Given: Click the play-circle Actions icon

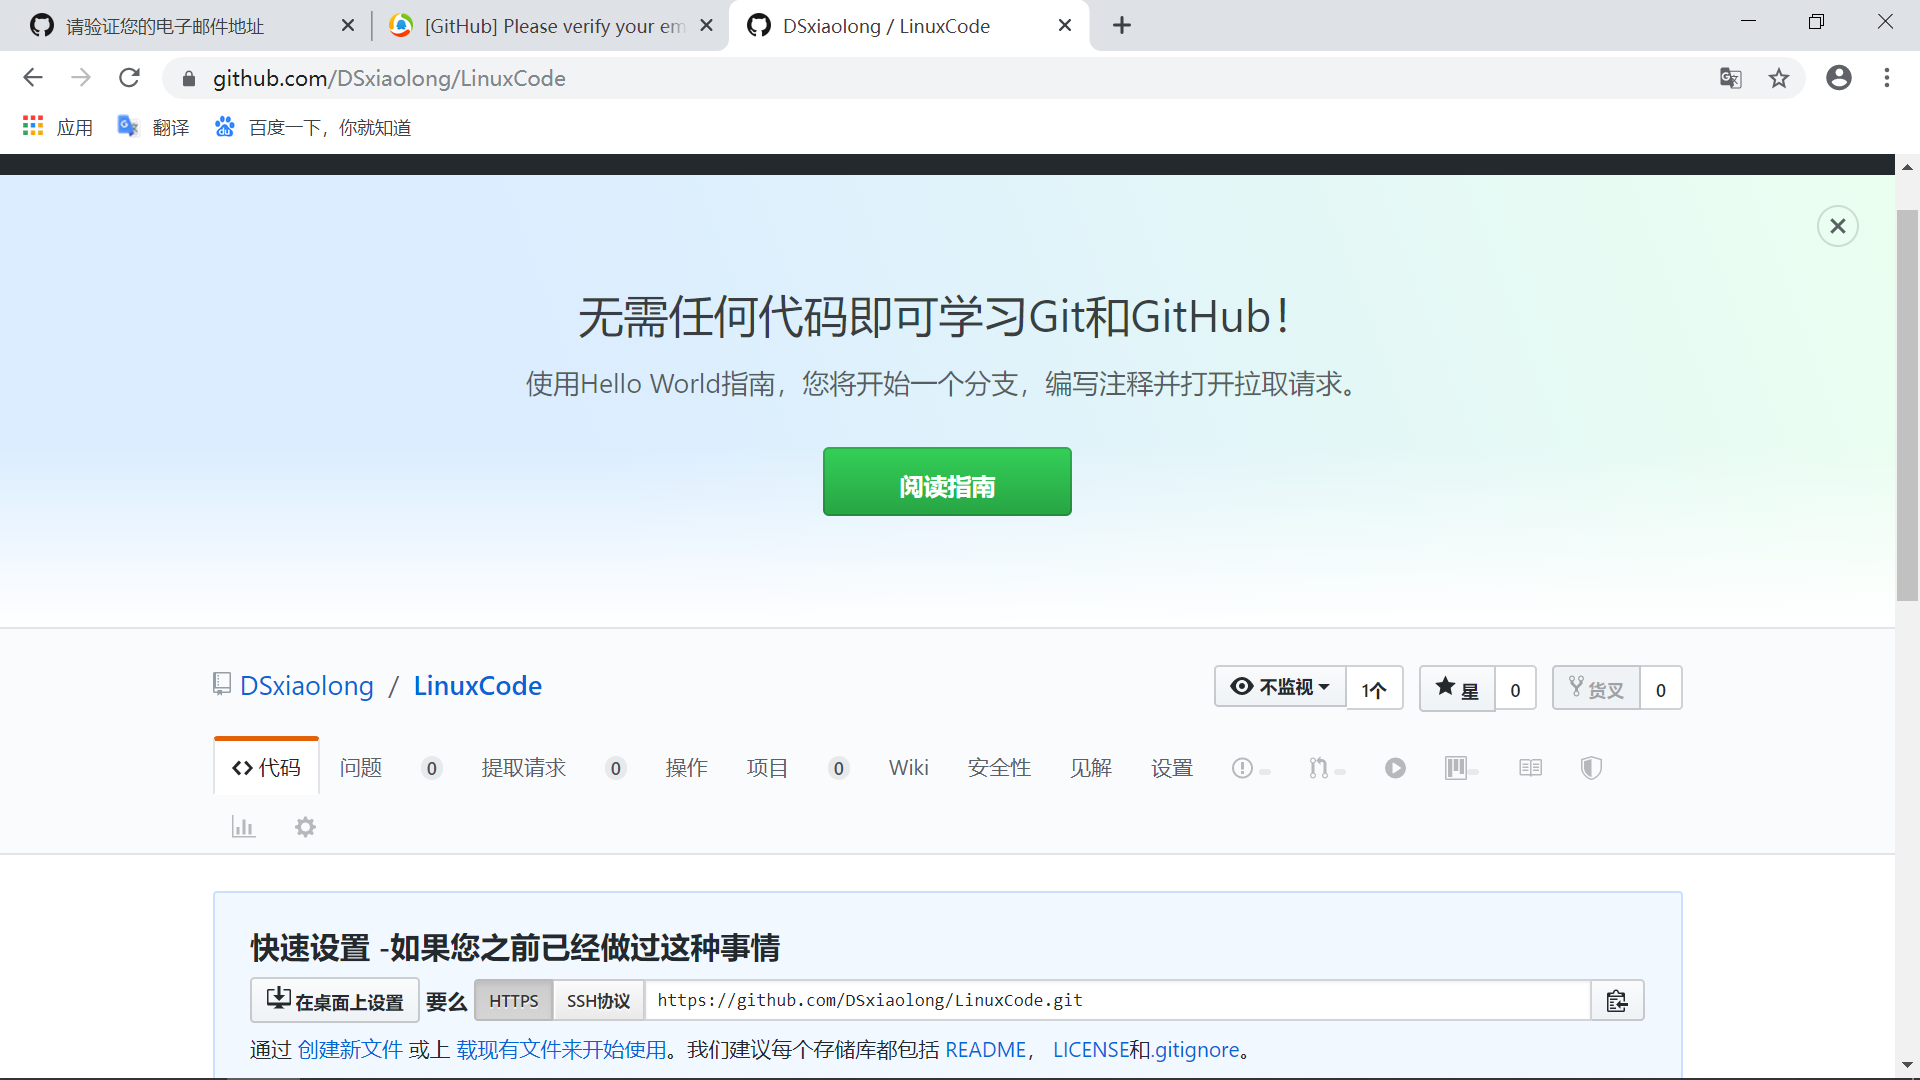Looking at the screenshot, I should tap(1395, 768).
